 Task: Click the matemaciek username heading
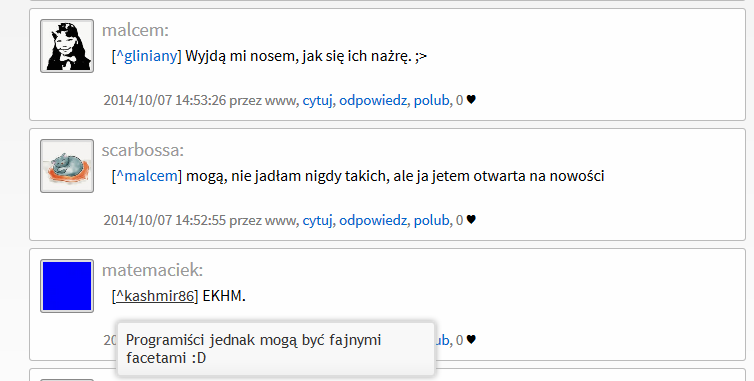[x=152, y=270]
